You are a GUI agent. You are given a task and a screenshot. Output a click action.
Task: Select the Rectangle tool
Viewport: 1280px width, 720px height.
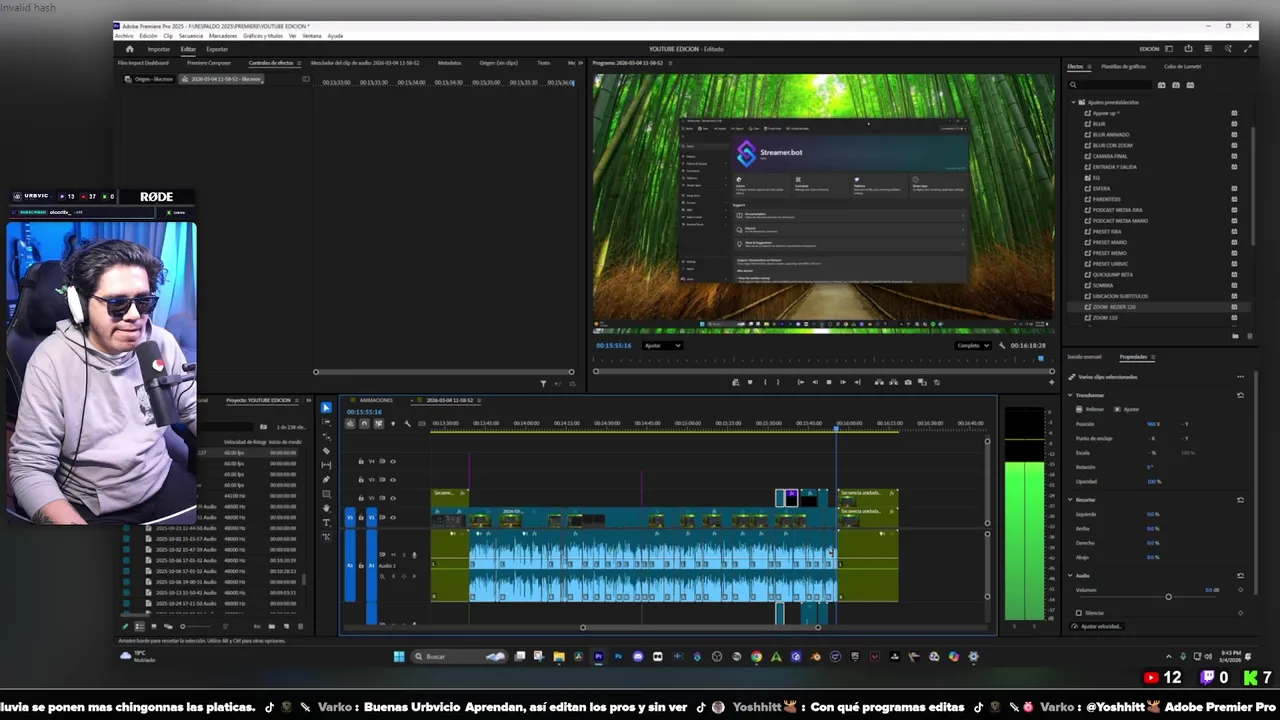click(x=326, y=494)
